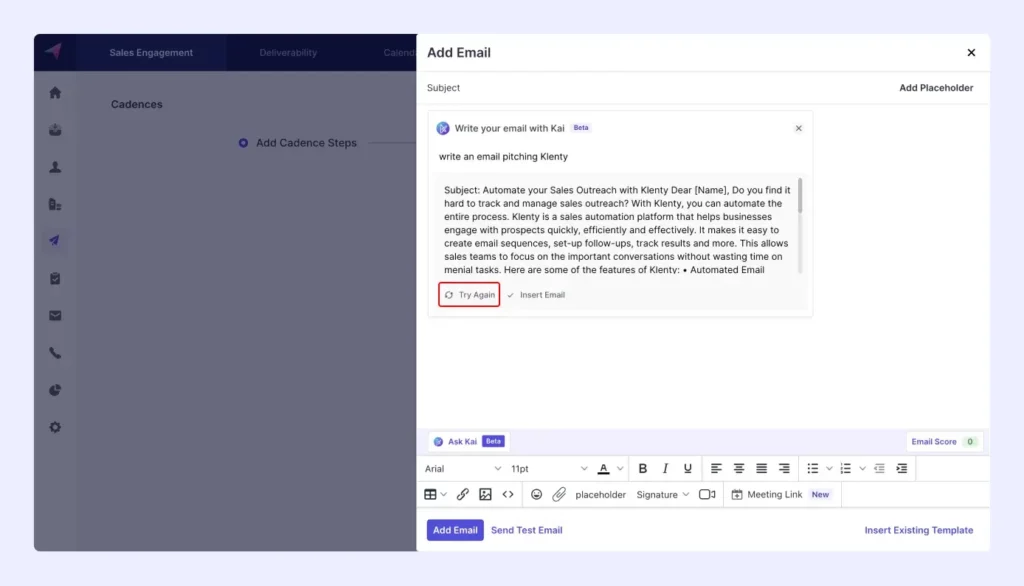Enable underline formatting for the email text

[687, 467]
